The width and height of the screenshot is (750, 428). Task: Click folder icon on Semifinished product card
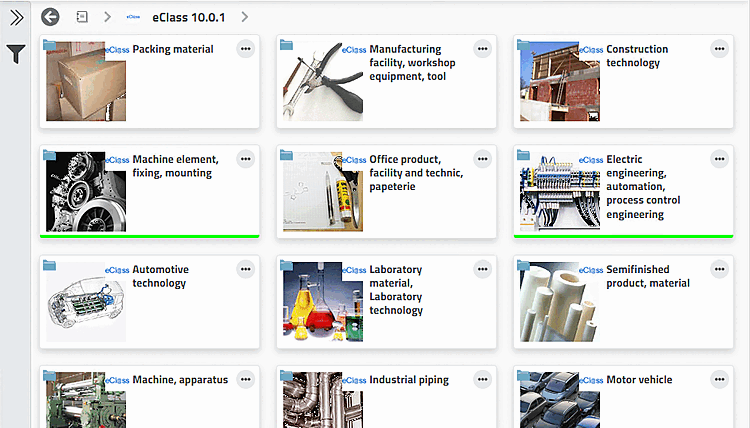tap(523, 265)
